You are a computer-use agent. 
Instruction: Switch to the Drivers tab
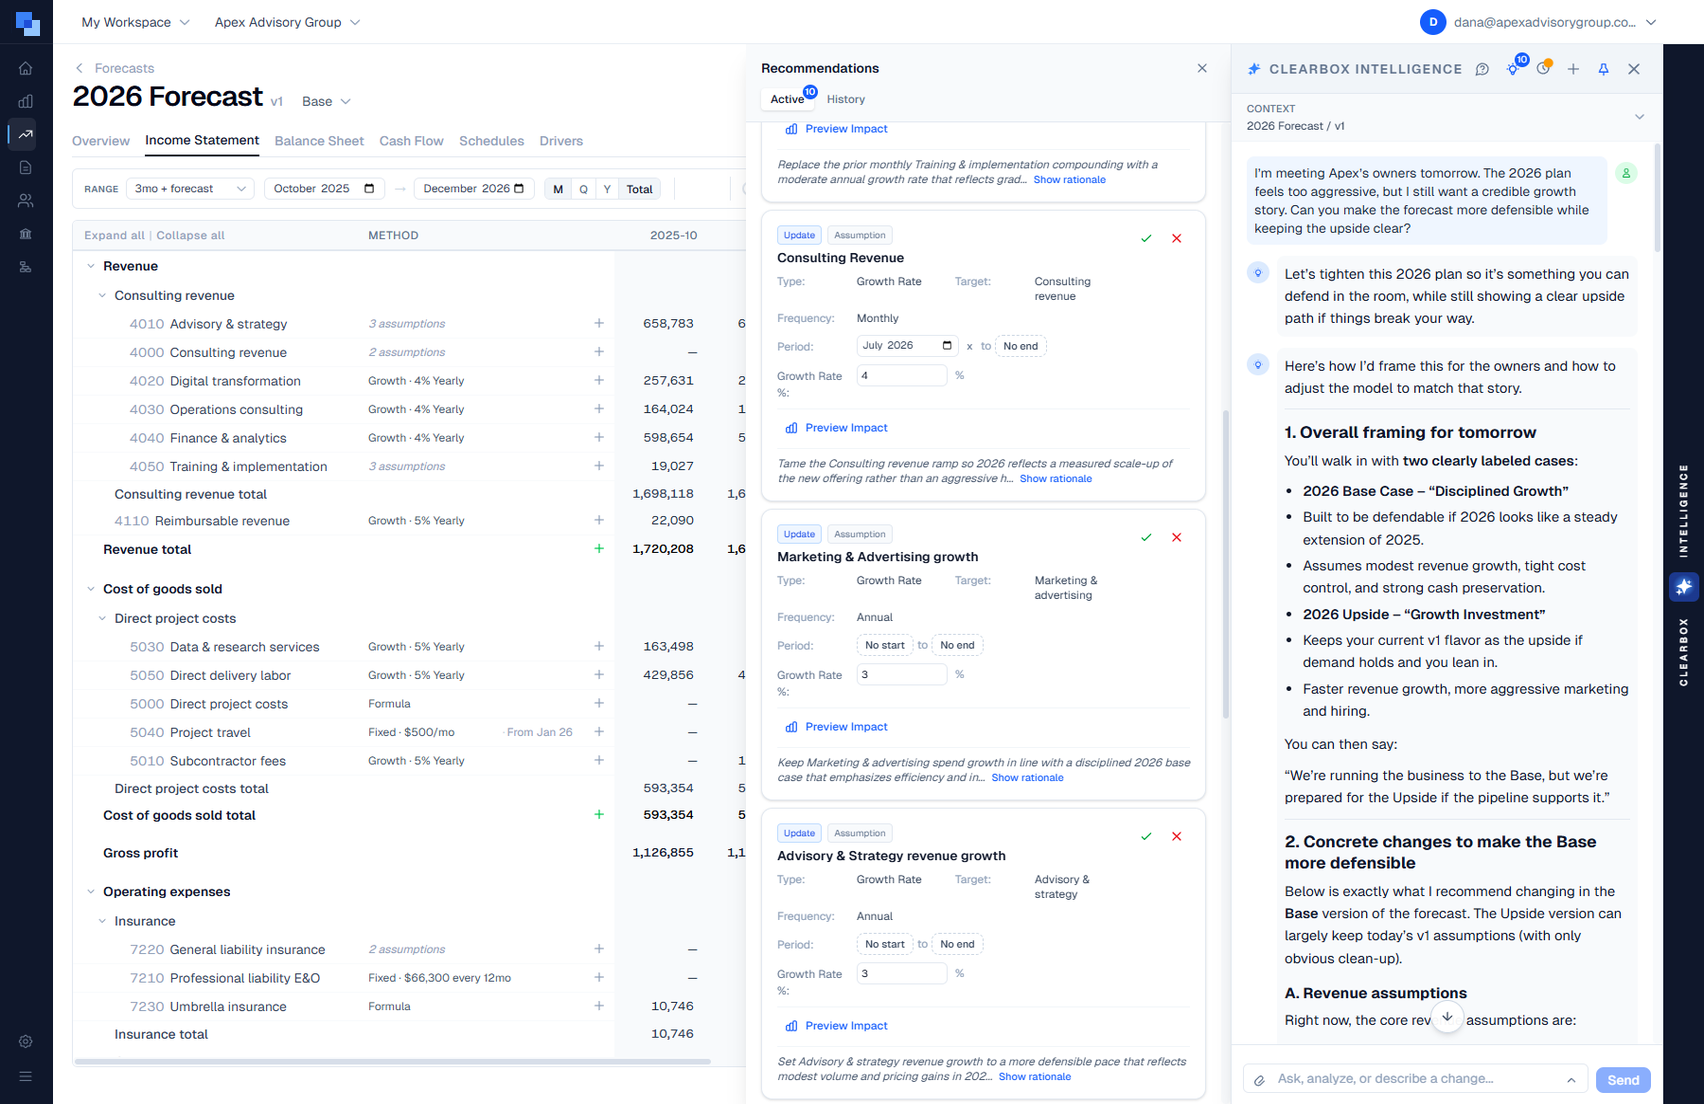(561, 141)
